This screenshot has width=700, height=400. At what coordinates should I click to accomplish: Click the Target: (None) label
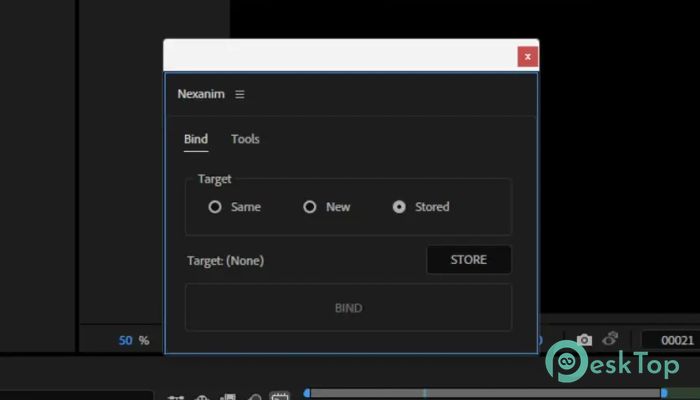(x=225, y=261)
